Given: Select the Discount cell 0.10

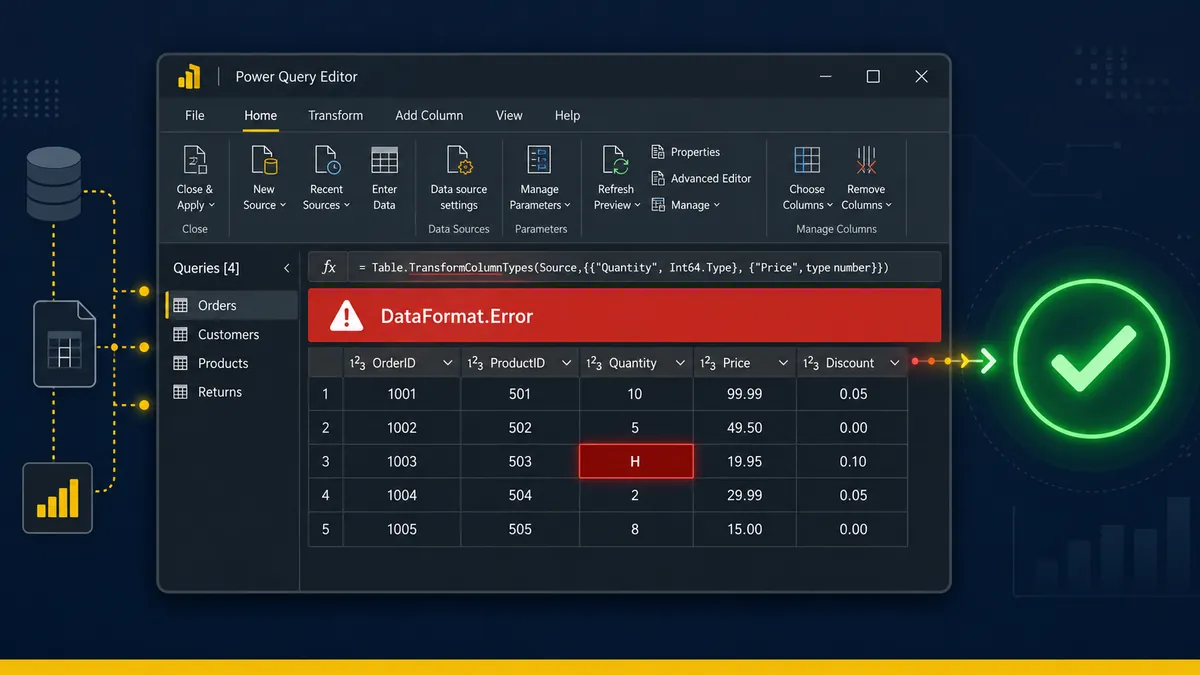Looking at the screenshot, I should [x=853, y=462].
